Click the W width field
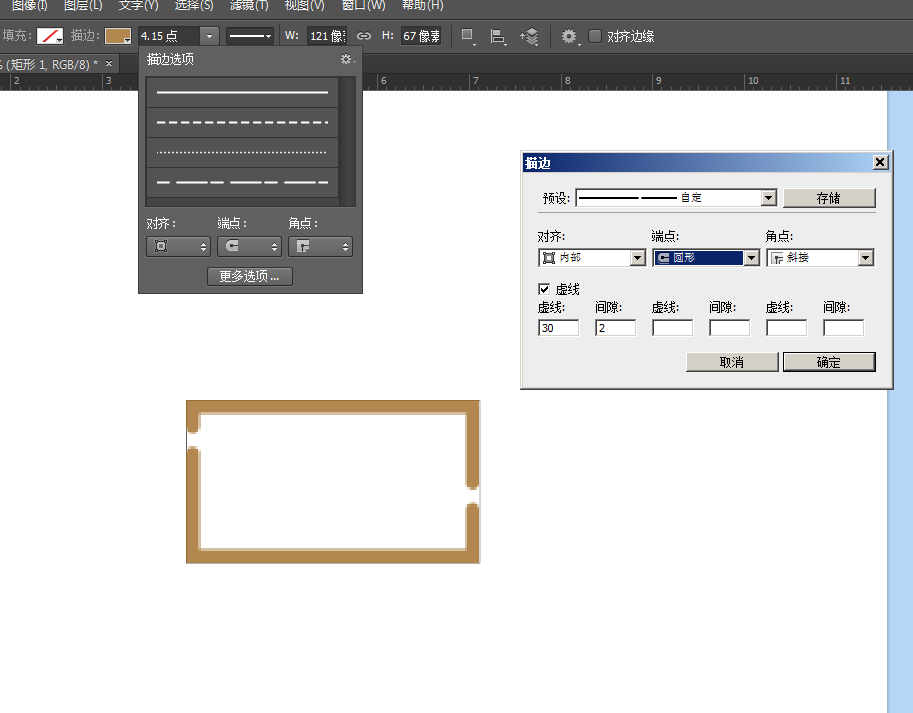Image resolution: width=913 pixels, height=713 pixels. 327,36
